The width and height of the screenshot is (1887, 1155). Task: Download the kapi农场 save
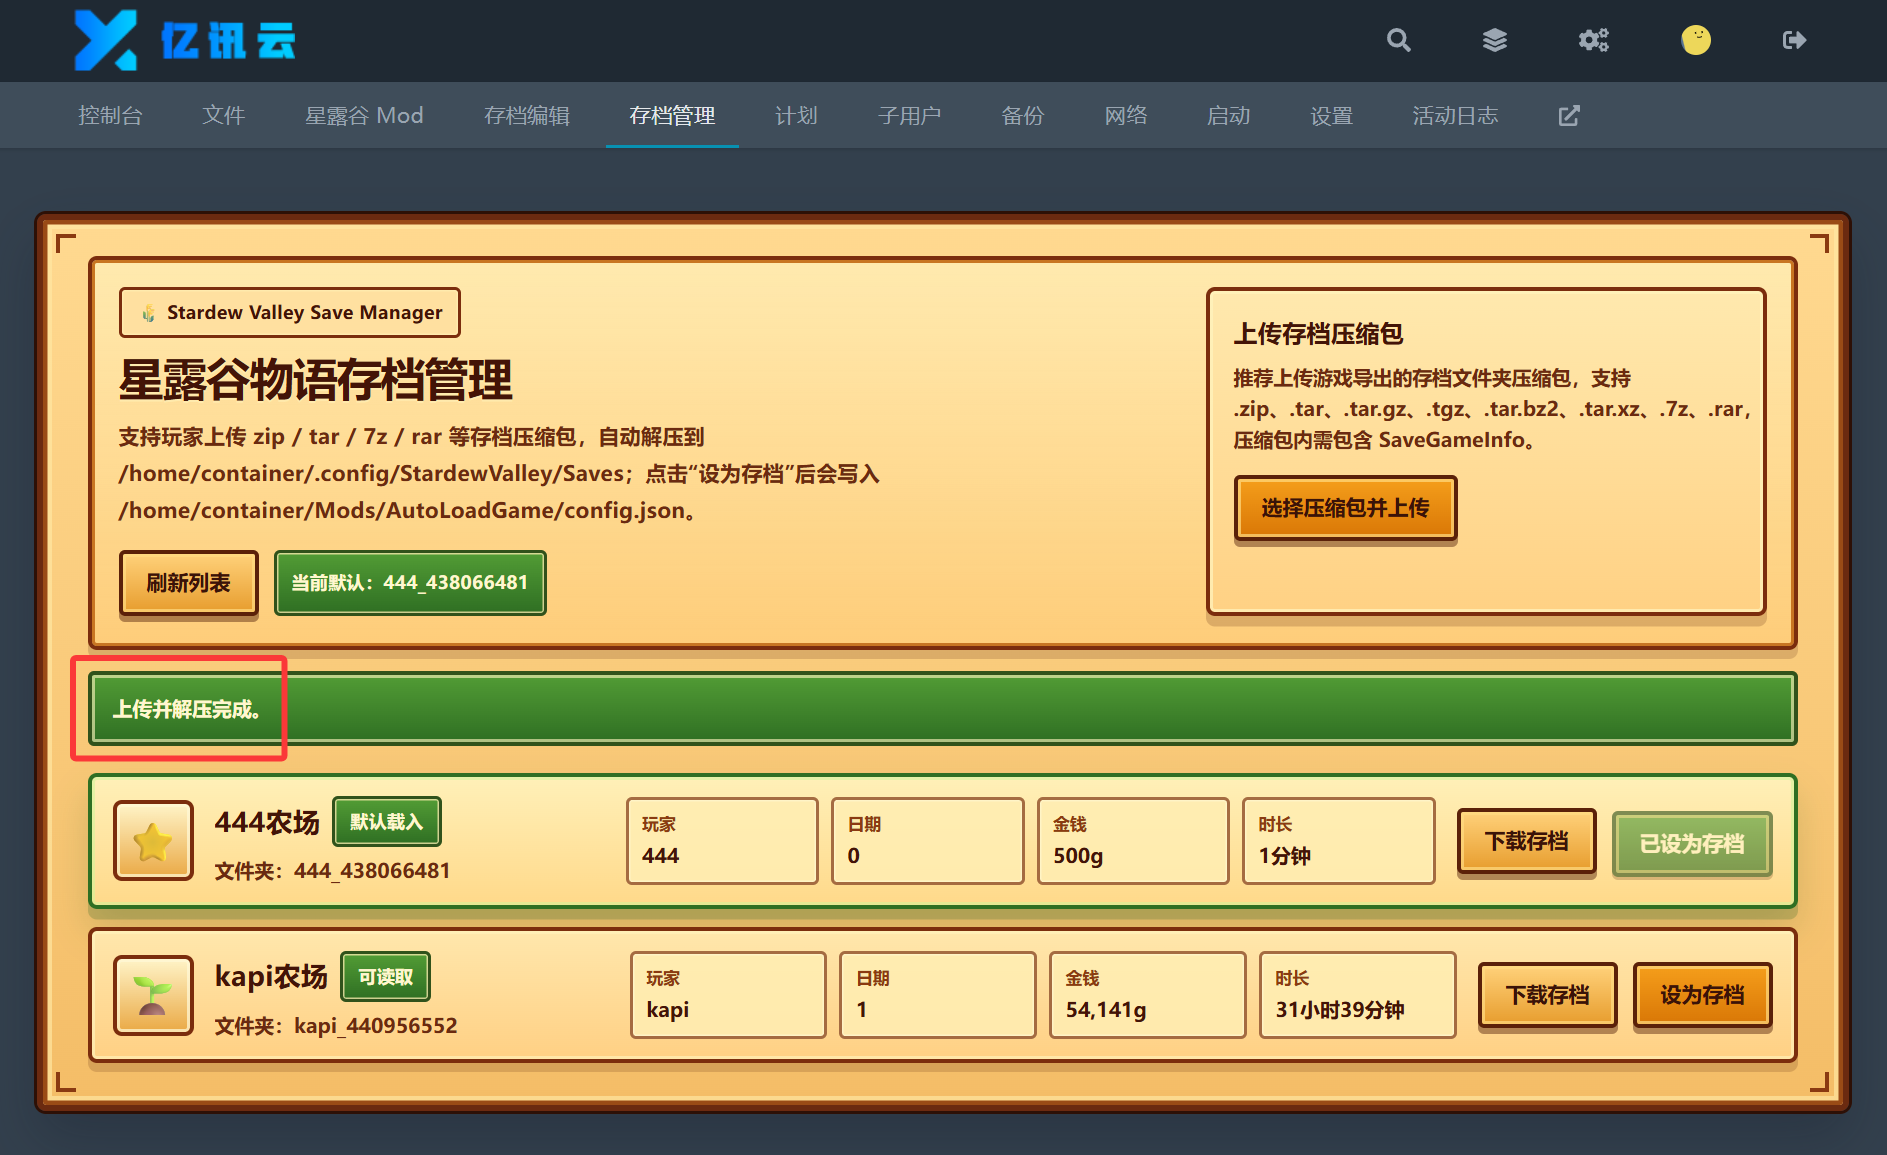point(1548,995)
